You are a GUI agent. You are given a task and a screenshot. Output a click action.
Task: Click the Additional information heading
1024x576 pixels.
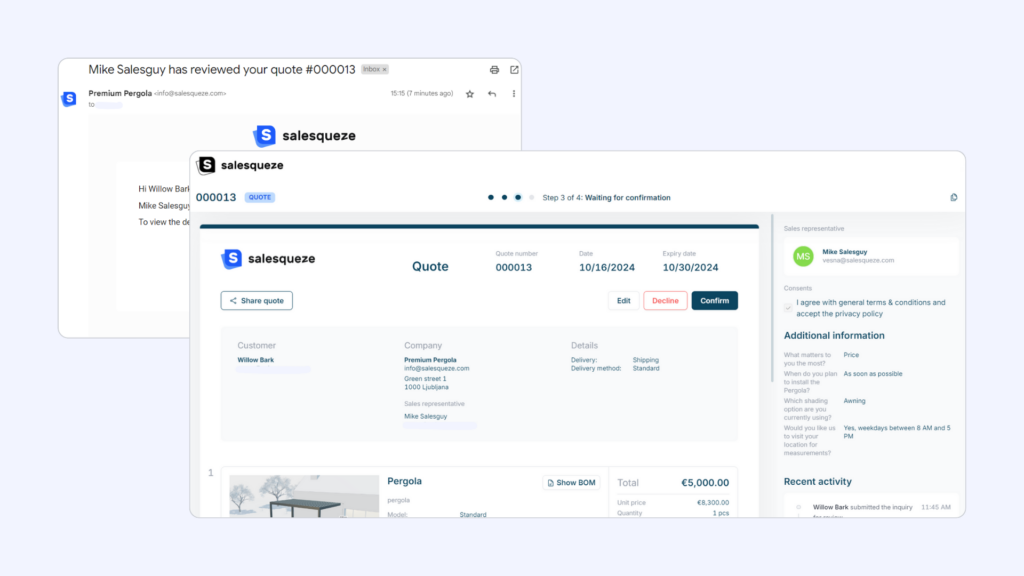coord(834,336)
